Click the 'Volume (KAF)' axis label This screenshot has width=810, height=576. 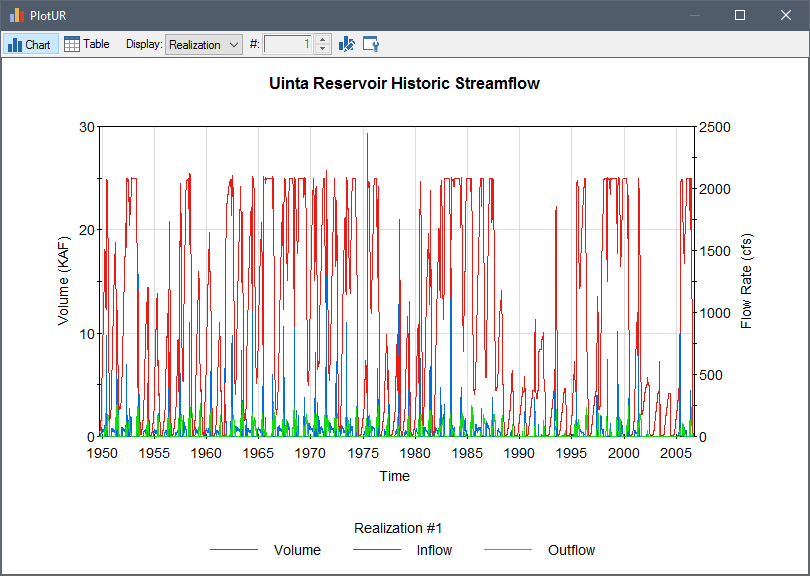[63, 282]
